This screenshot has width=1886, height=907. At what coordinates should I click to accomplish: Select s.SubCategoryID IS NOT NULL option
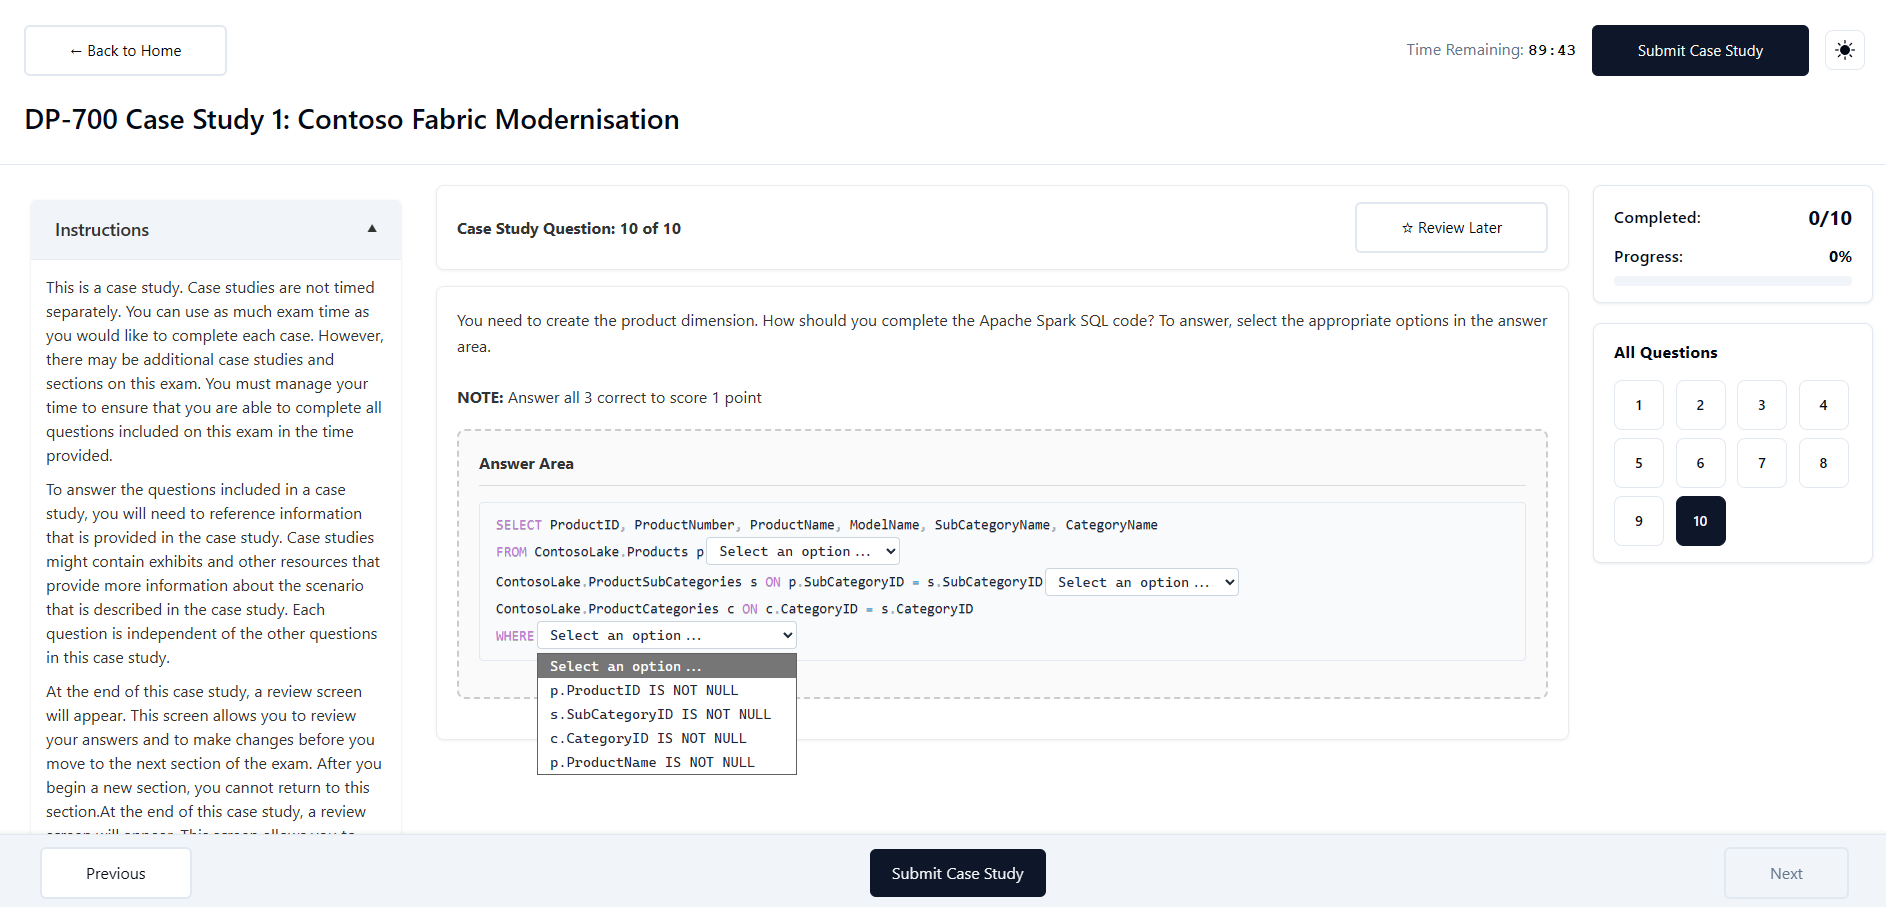(x=667, y=714)
